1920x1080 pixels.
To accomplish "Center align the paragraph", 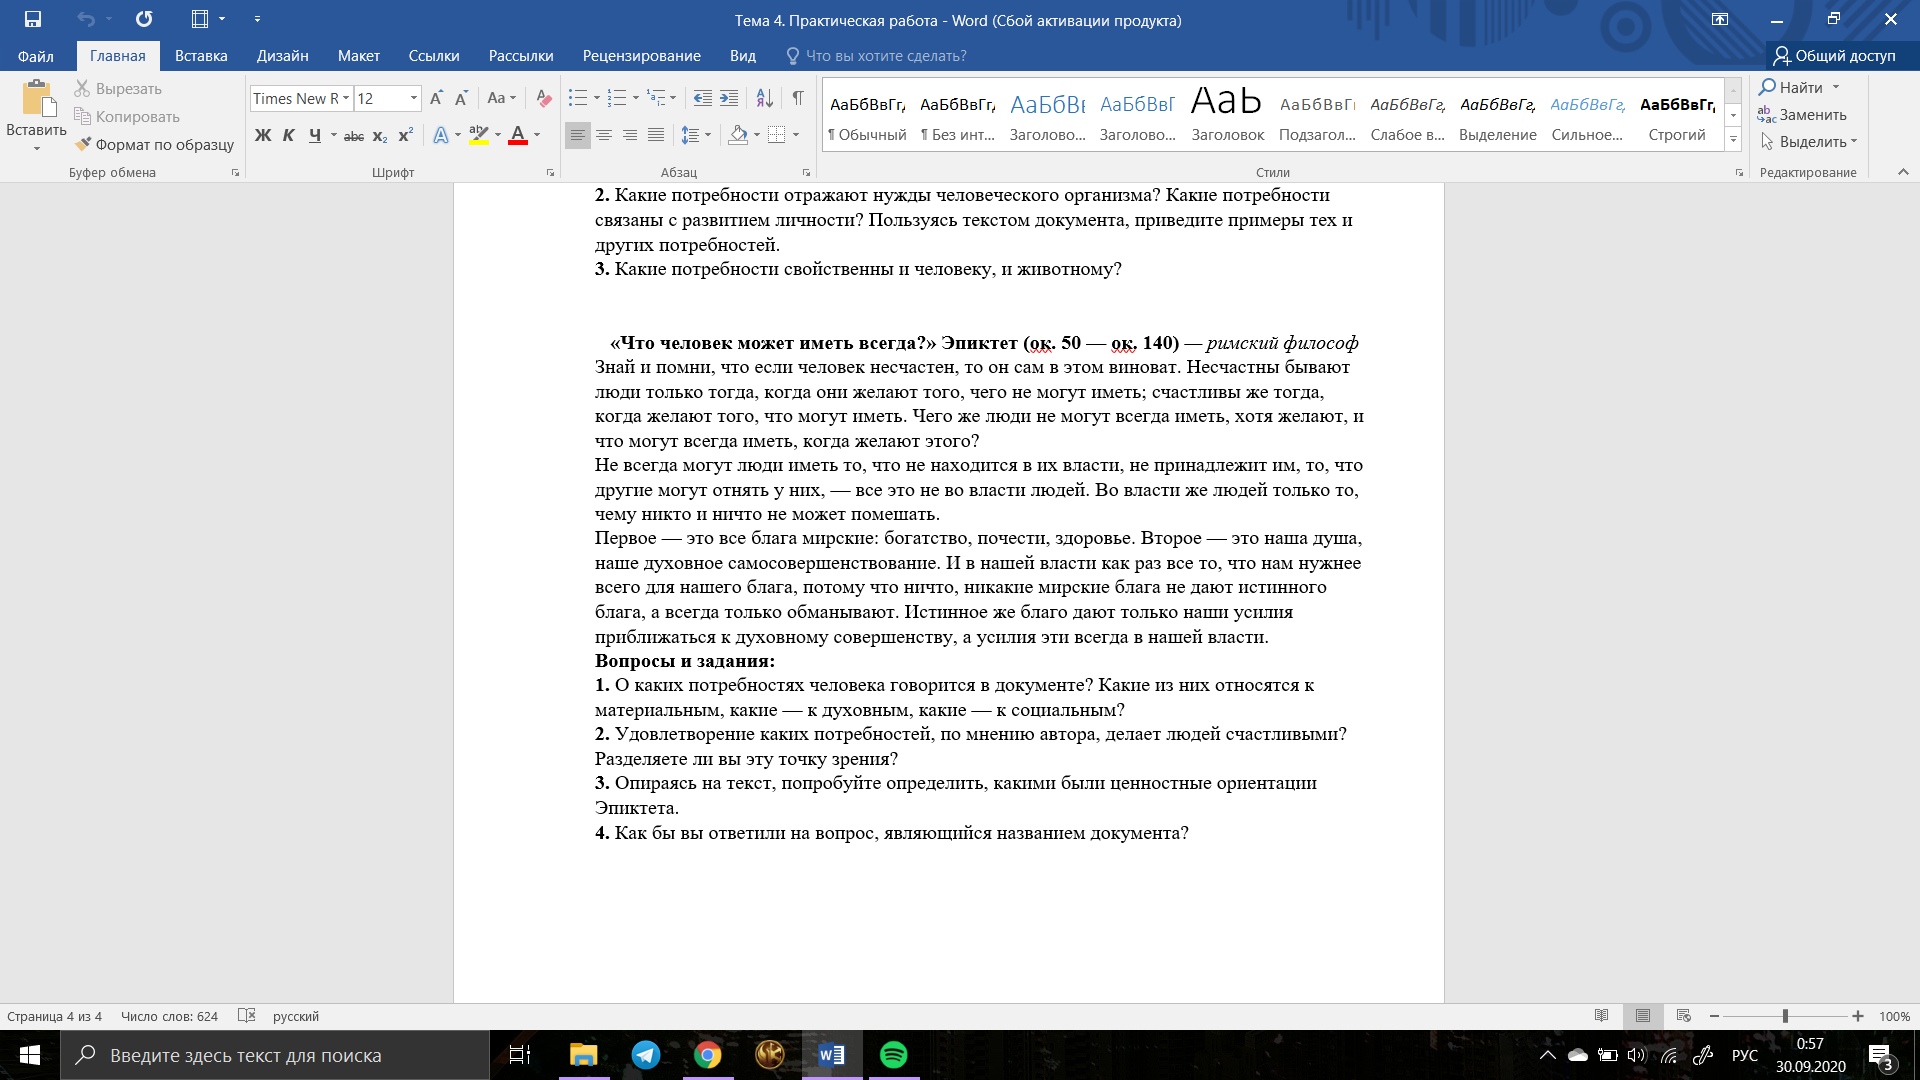I will (604, 135).
